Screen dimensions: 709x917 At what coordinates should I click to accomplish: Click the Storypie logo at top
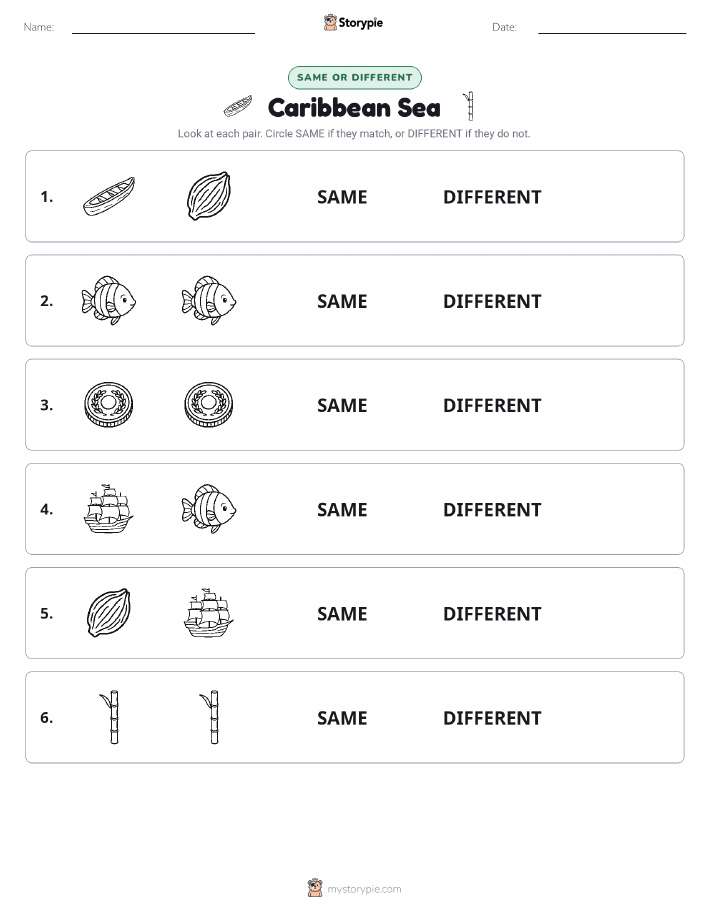pyautogui.click(x=353, y=23)
